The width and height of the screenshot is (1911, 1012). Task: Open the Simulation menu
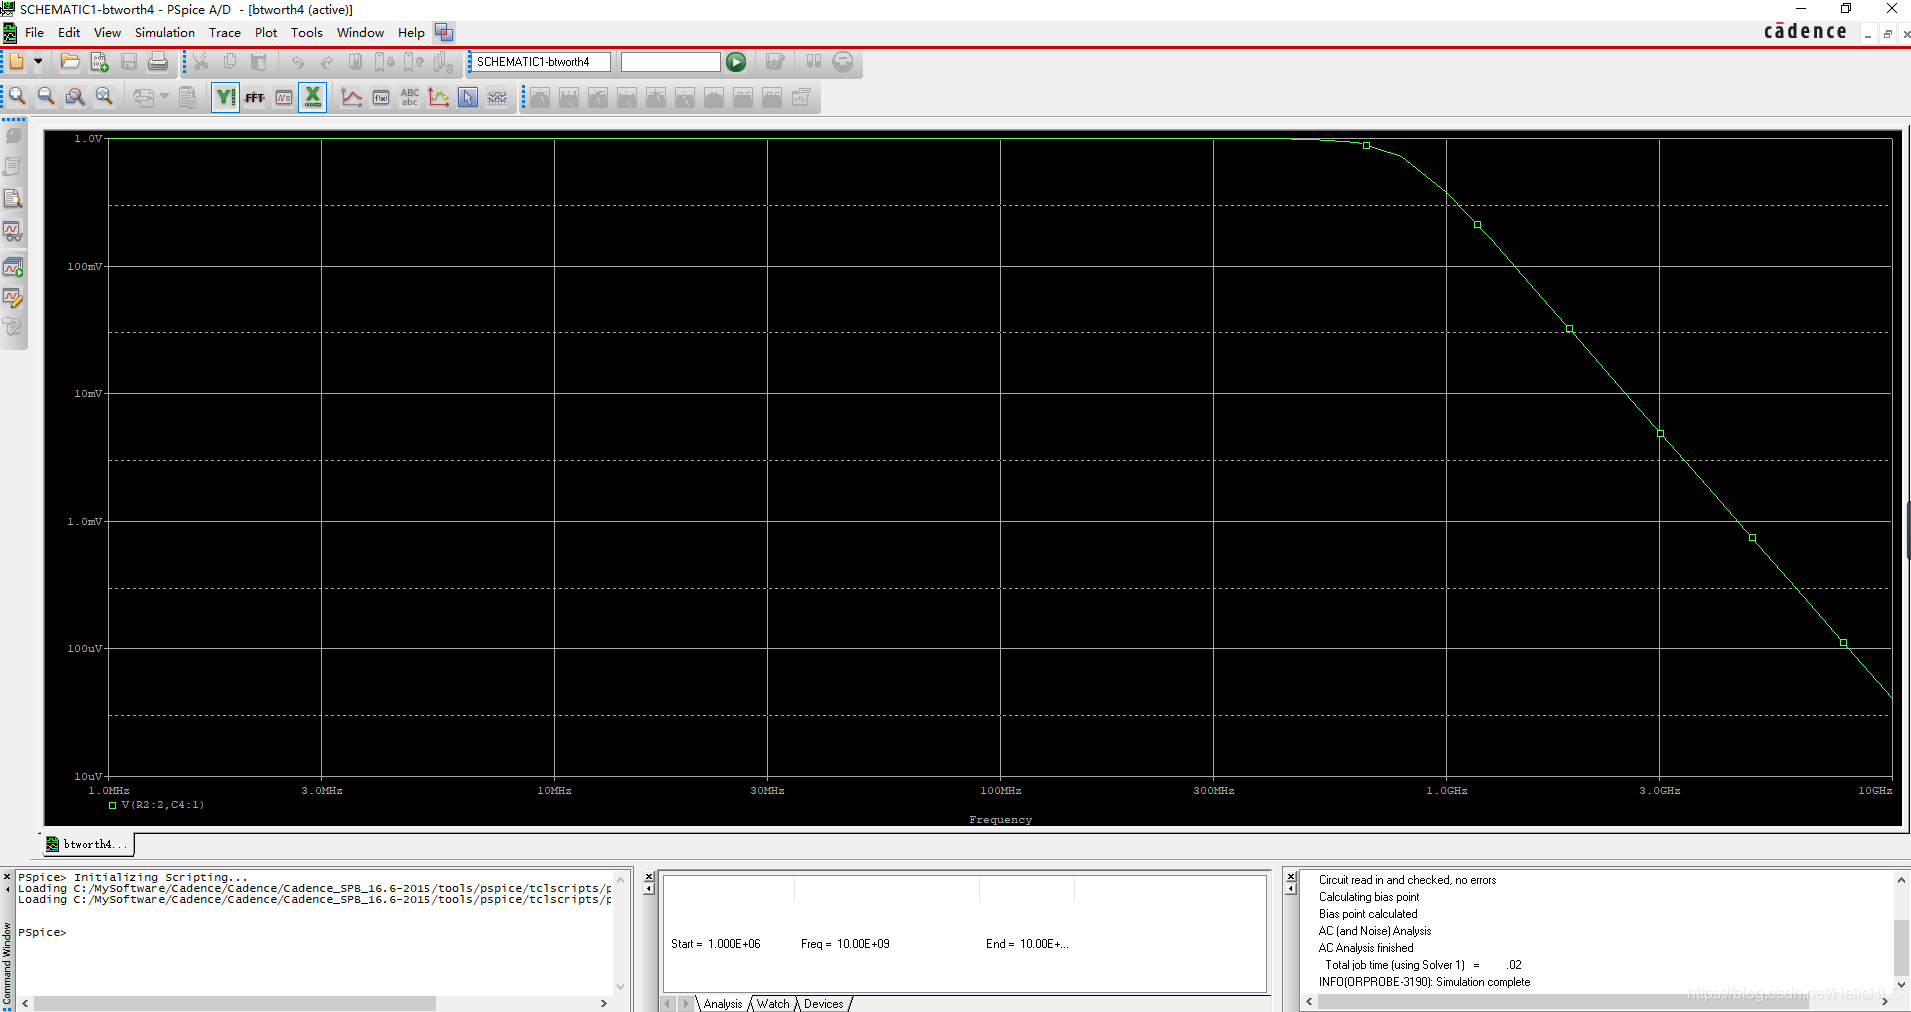click(165, 33)
